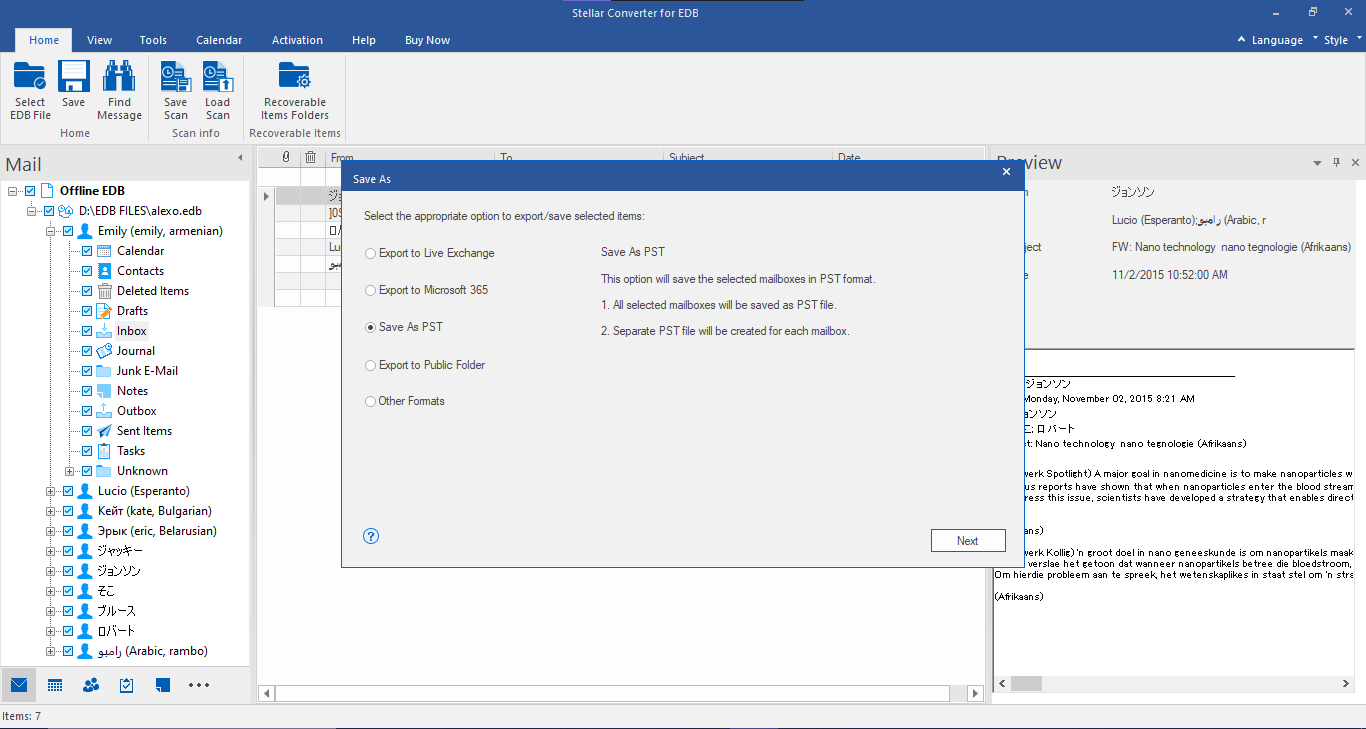Click message list scroll-right arrow
The width and height of the screenshot is (1366, 729).
976,693
